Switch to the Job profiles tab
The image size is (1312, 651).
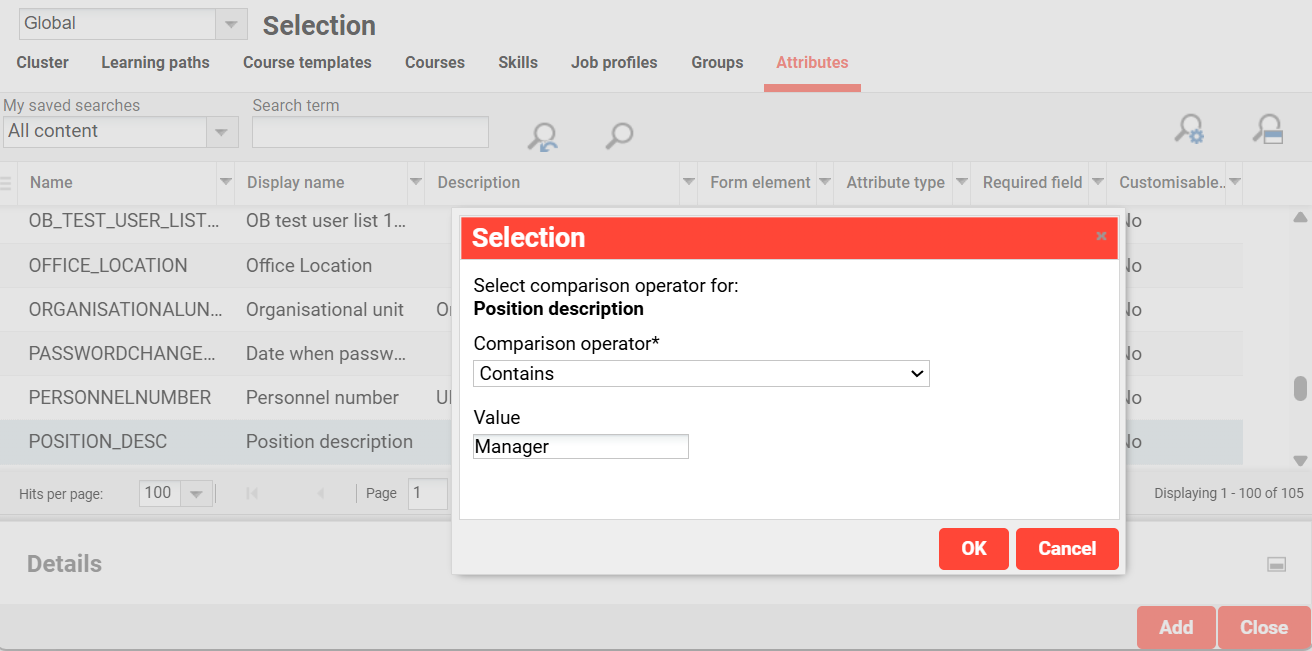(x=614, y=62)
